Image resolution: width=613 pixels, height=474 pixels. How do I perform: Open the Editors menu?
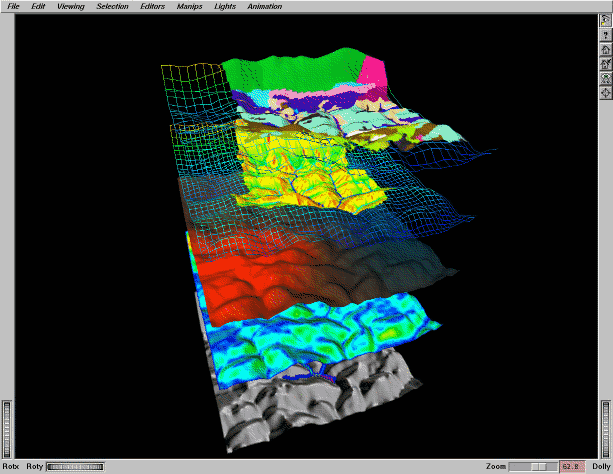click(x=153, y=6)
